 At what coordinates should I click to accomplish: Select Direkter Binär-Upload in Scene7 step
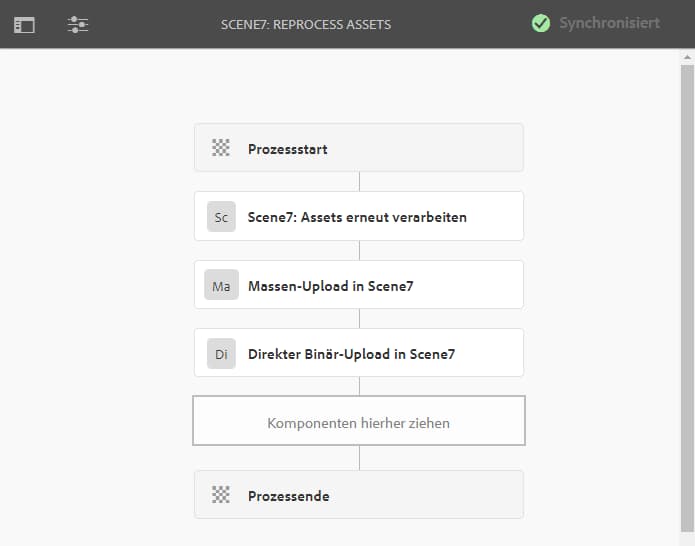pos(359,353)
